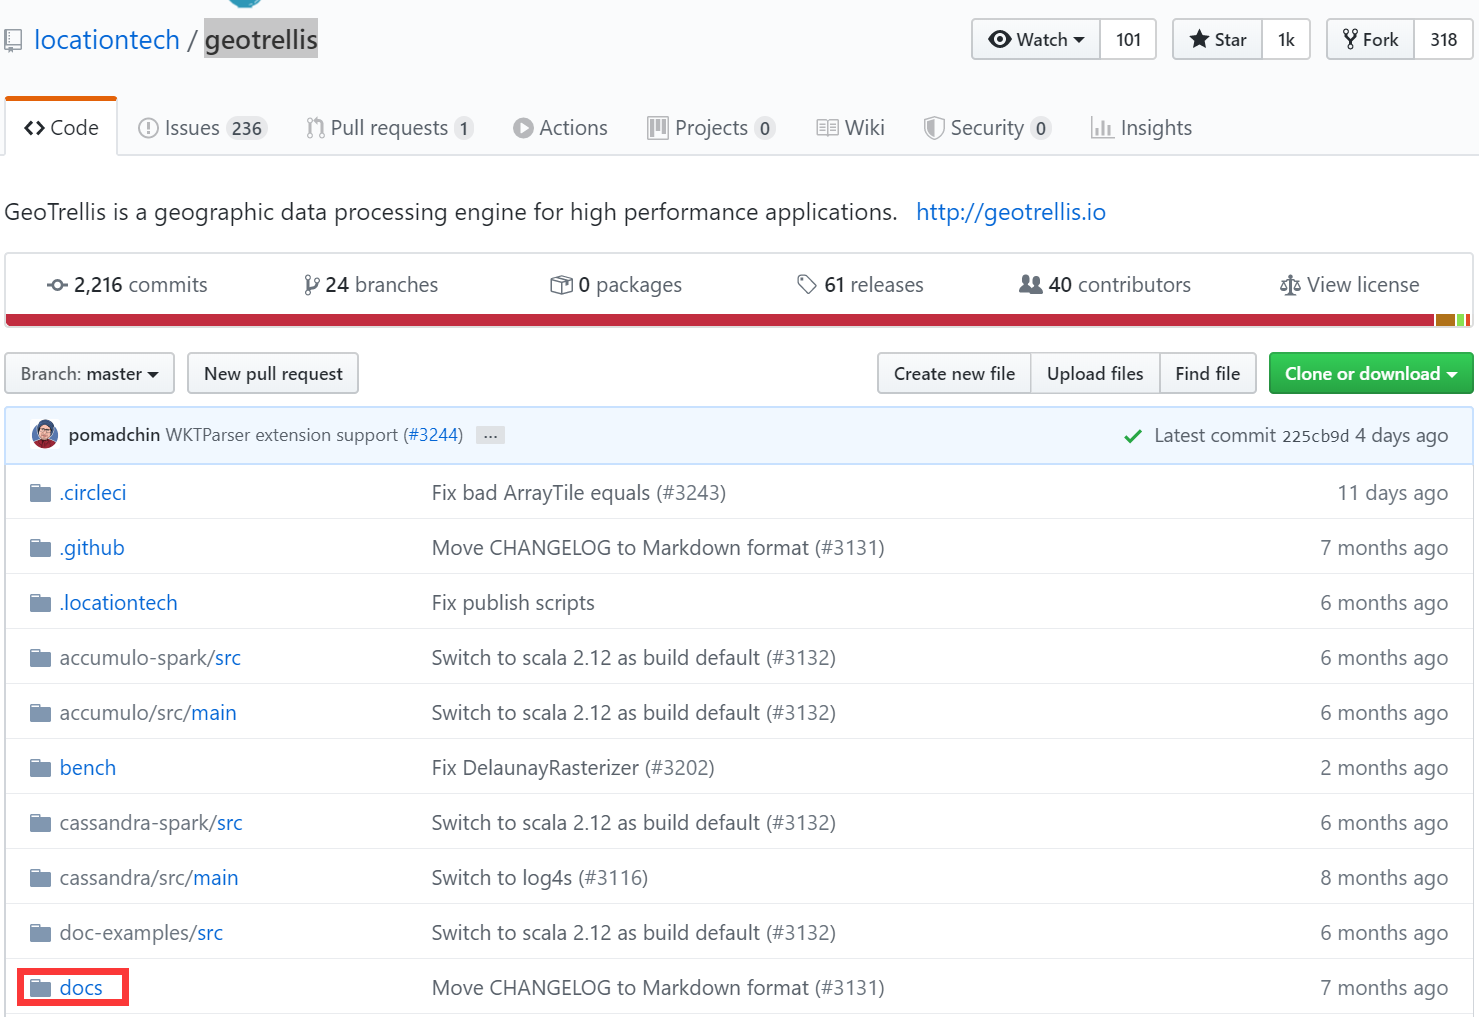Open the locationtech organization link
This screenshot has height=1017, width=1479.
[107, 40]
